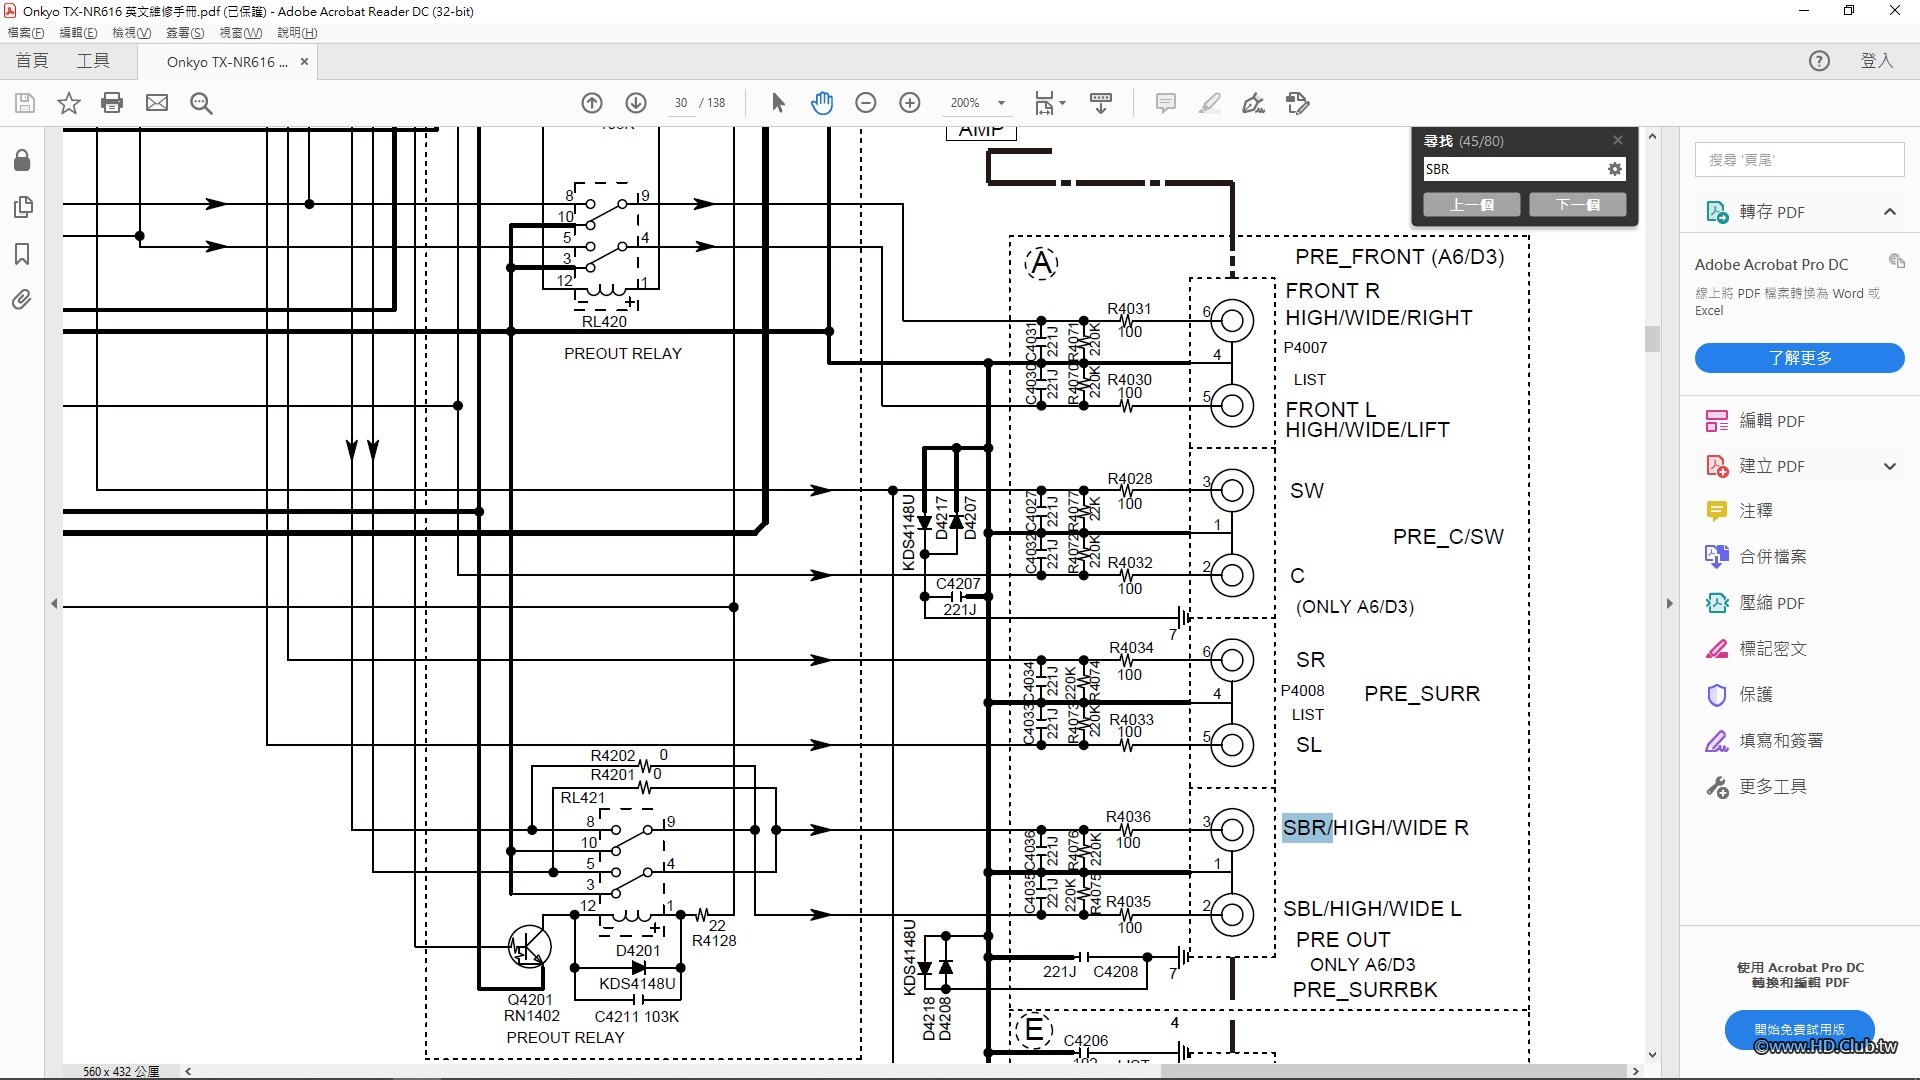Open the bookmarks side panel
The width and height of the screenshot is (1920, 1080).
tap(22, 254)
